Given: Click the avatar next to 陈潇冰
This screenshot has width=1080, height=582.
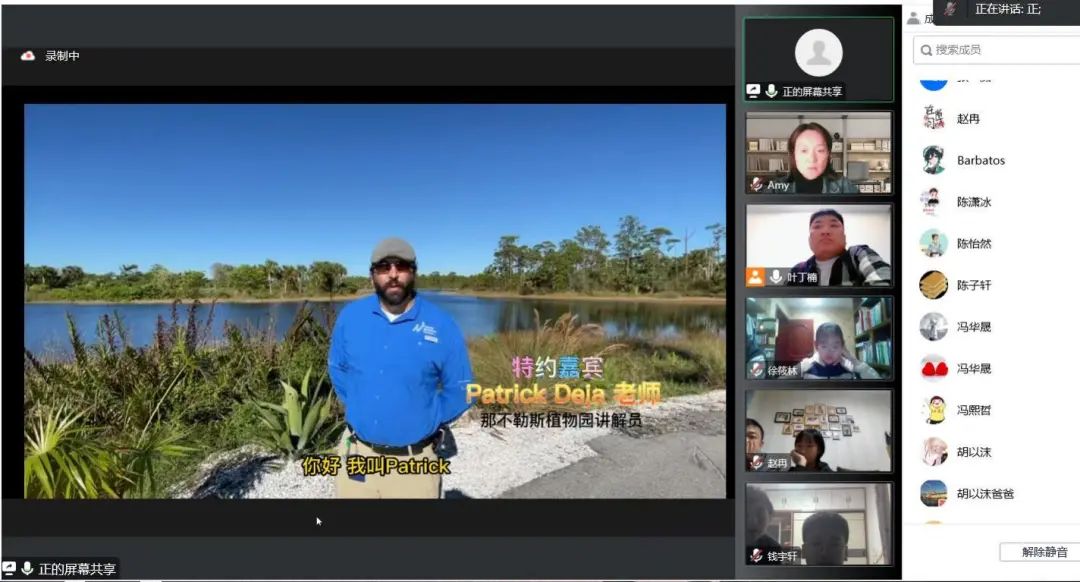Looking at the screenshot, I should (x=934, y=202).
